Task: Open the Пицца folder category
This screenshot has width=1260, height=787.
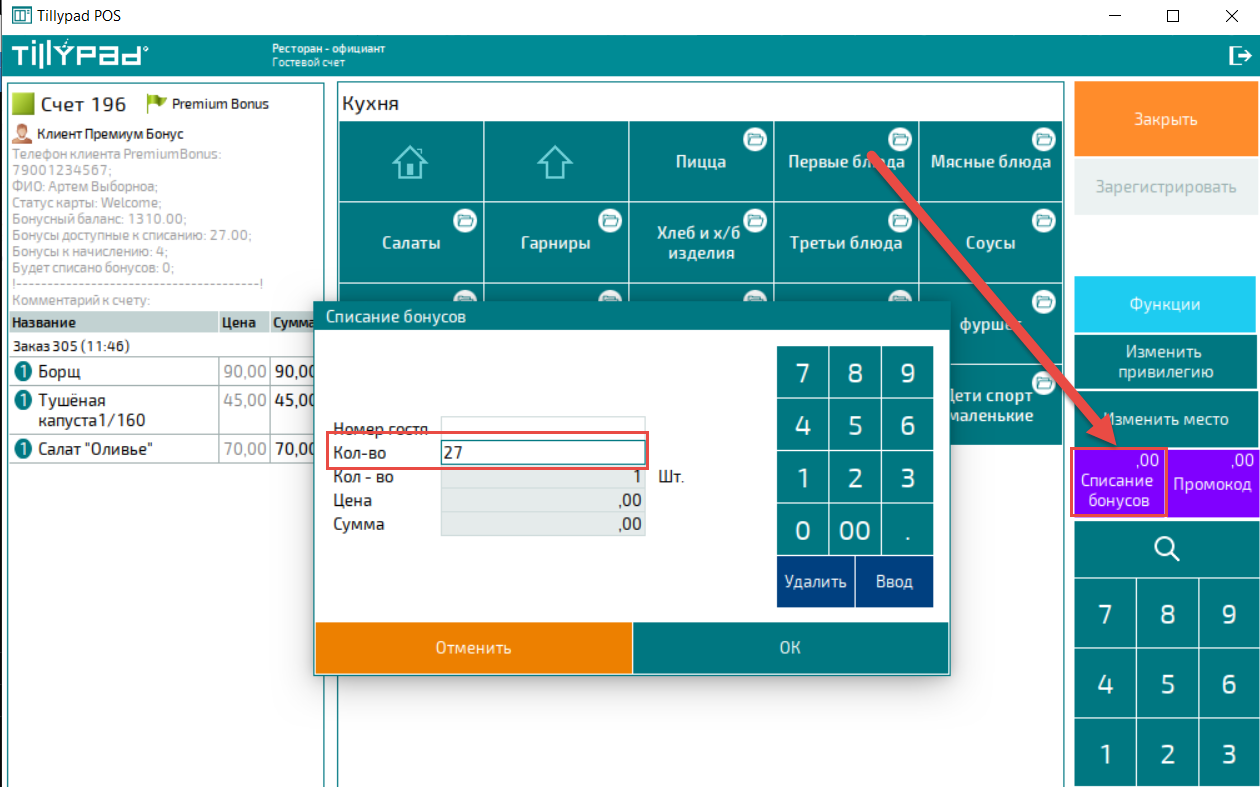Action: click(x=700, y=162)
